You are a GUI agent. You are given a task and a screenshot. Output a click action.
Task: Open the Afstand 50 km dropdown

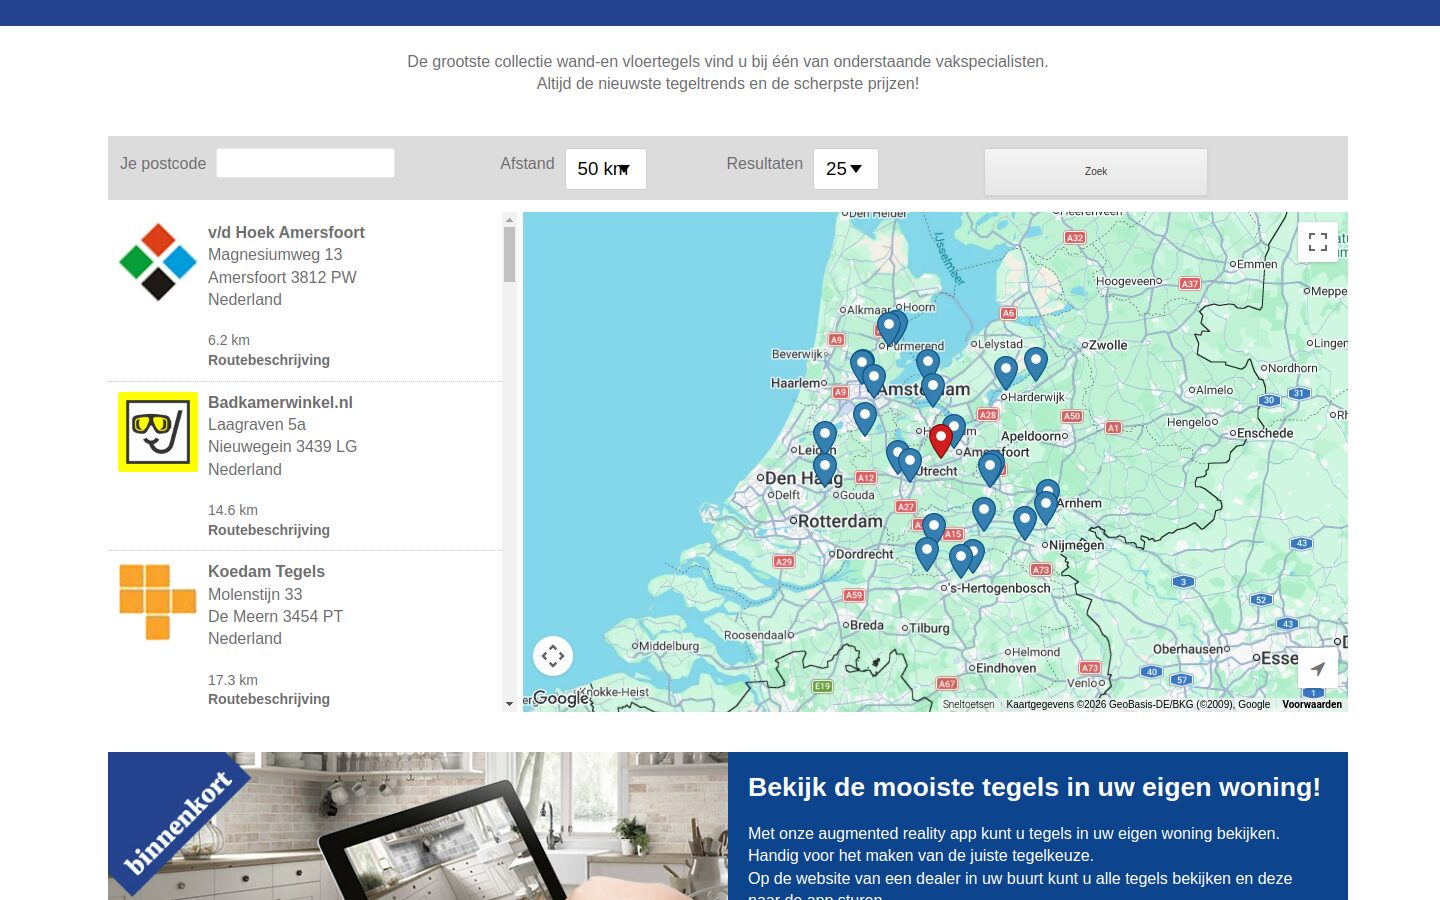pyautogui.click(x=606, y=169)
